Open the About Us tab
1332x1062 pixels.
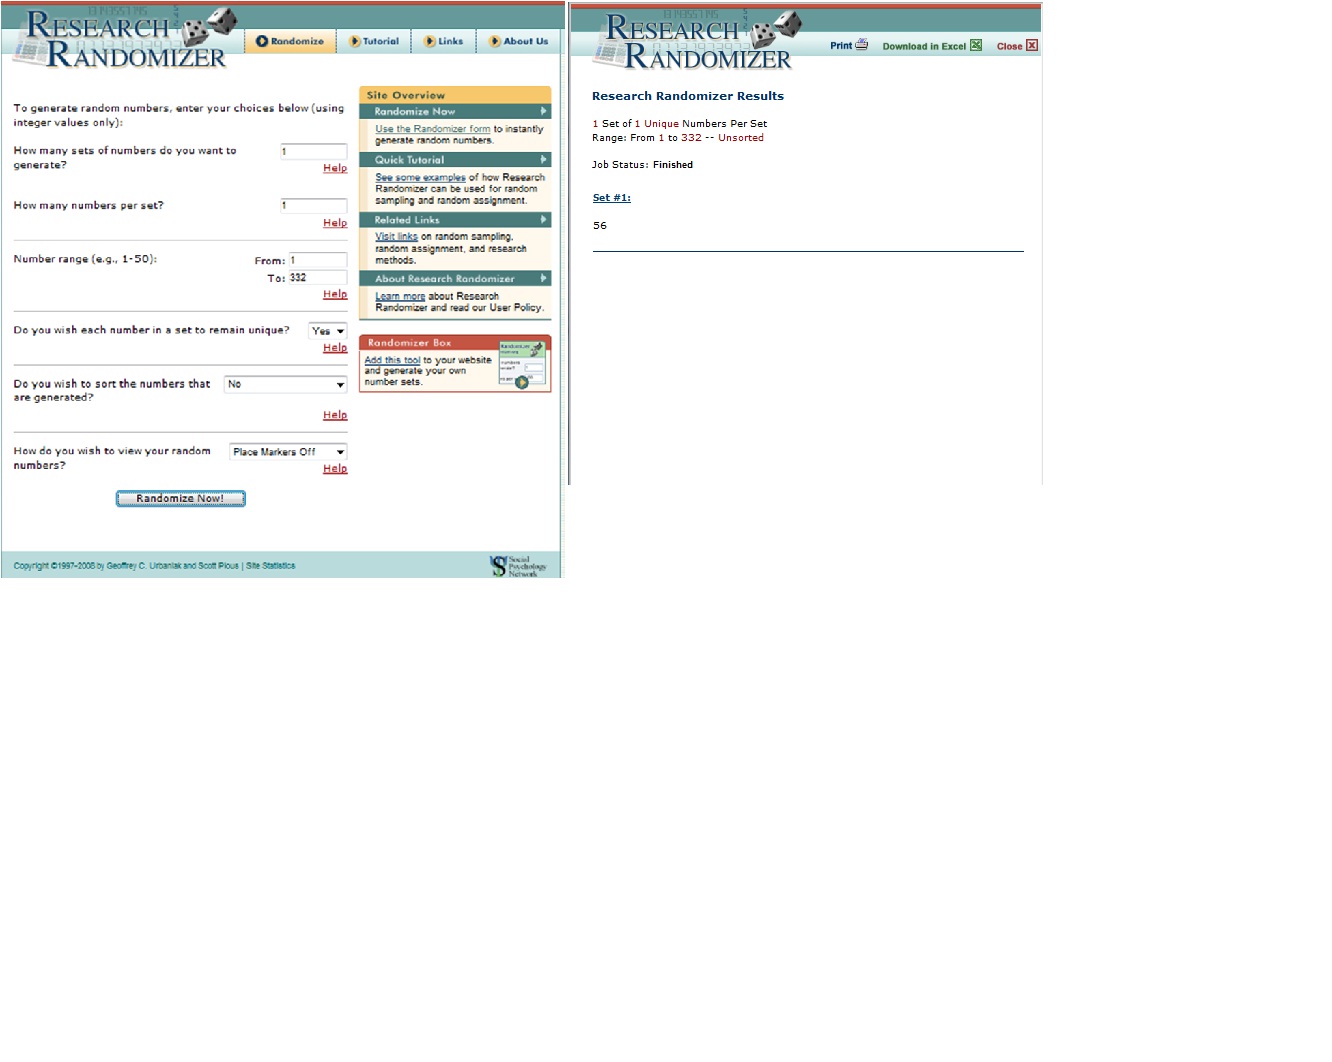pyautogui.click(x=519, y=41)
